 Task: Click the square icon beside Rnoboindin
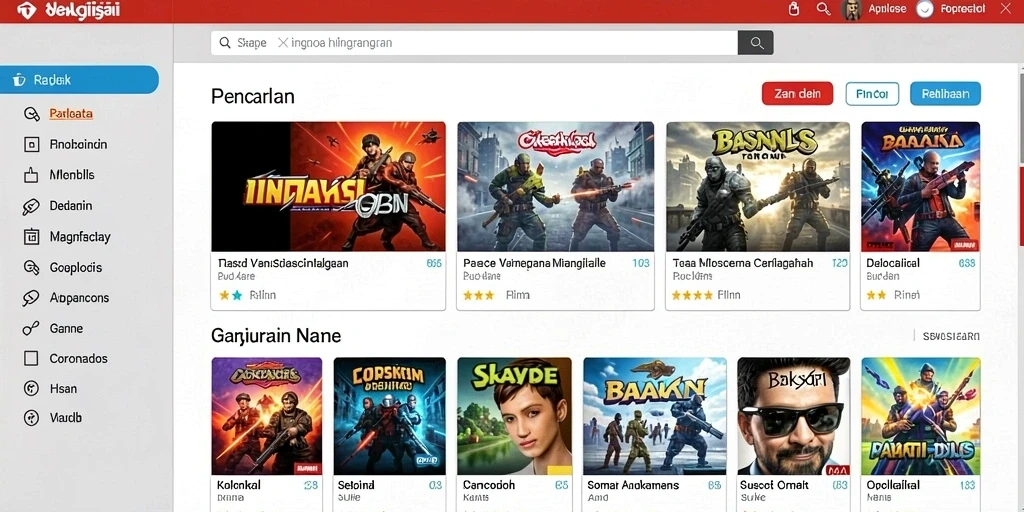point(31,144)
